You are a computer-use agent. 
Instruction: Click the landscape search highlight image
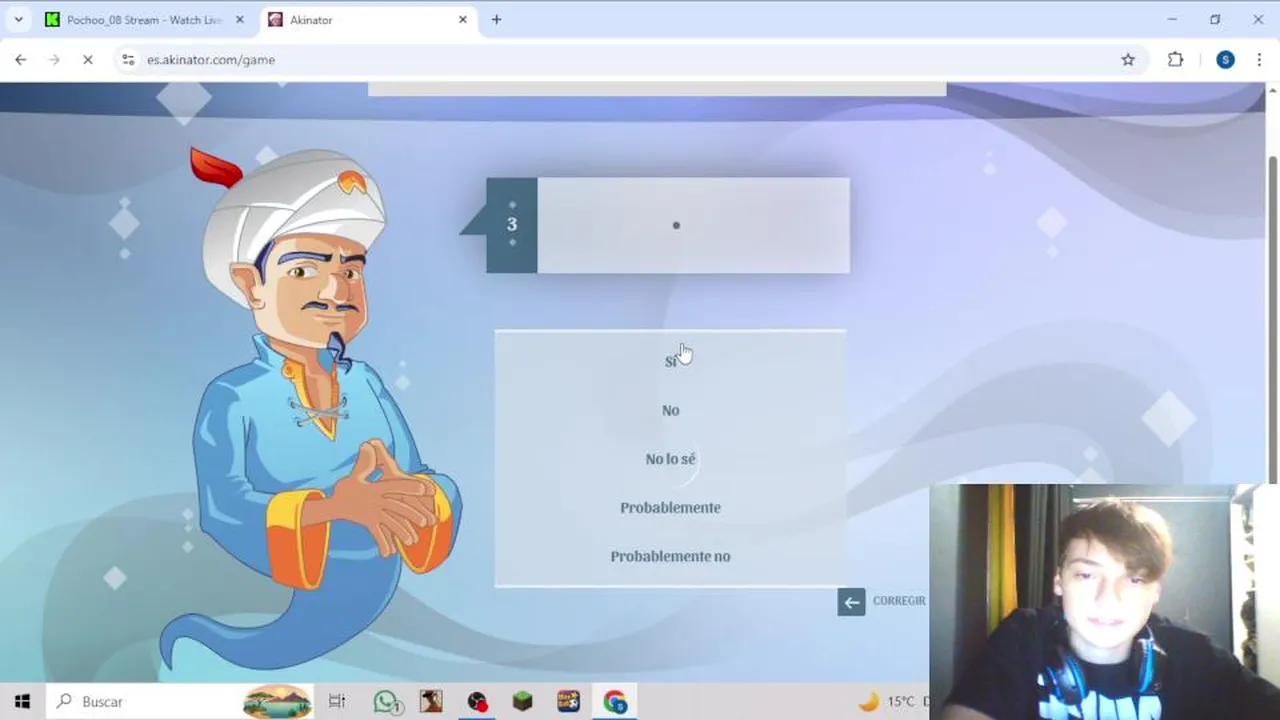click(277, 702)
